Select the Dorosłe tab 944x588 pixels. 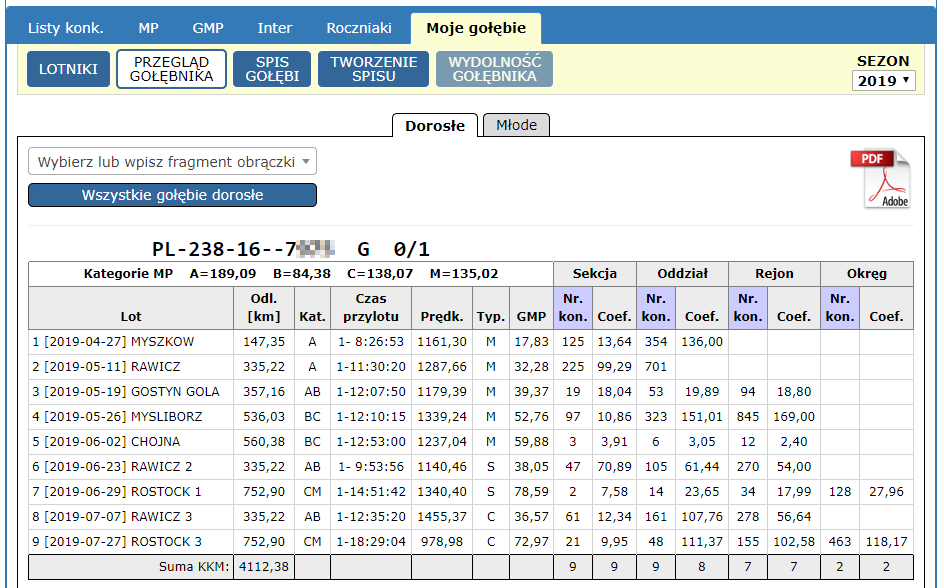click(x=434, y=126)
